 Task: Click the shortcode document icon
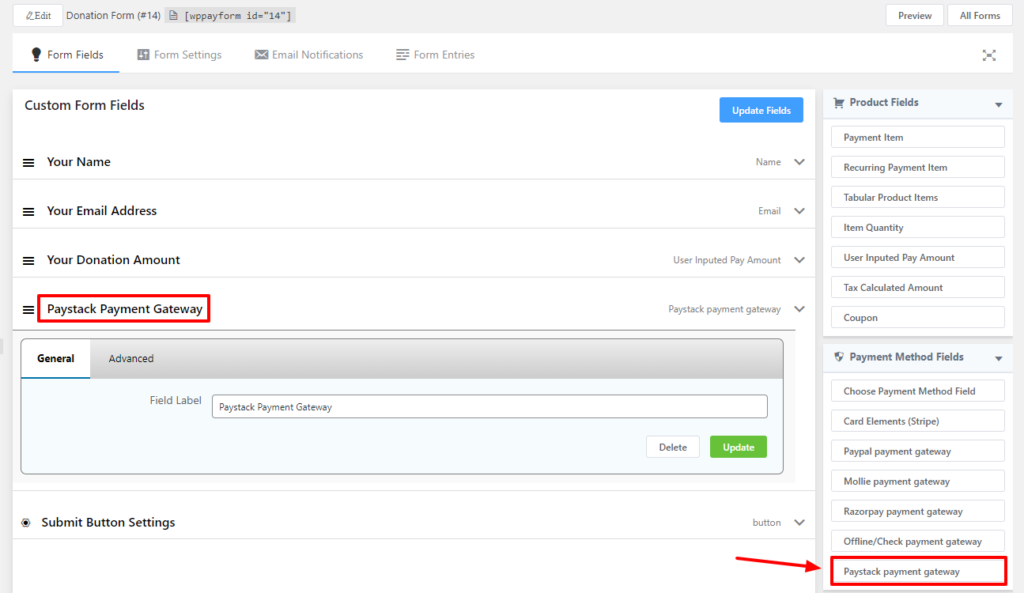[x=173, y=16]
